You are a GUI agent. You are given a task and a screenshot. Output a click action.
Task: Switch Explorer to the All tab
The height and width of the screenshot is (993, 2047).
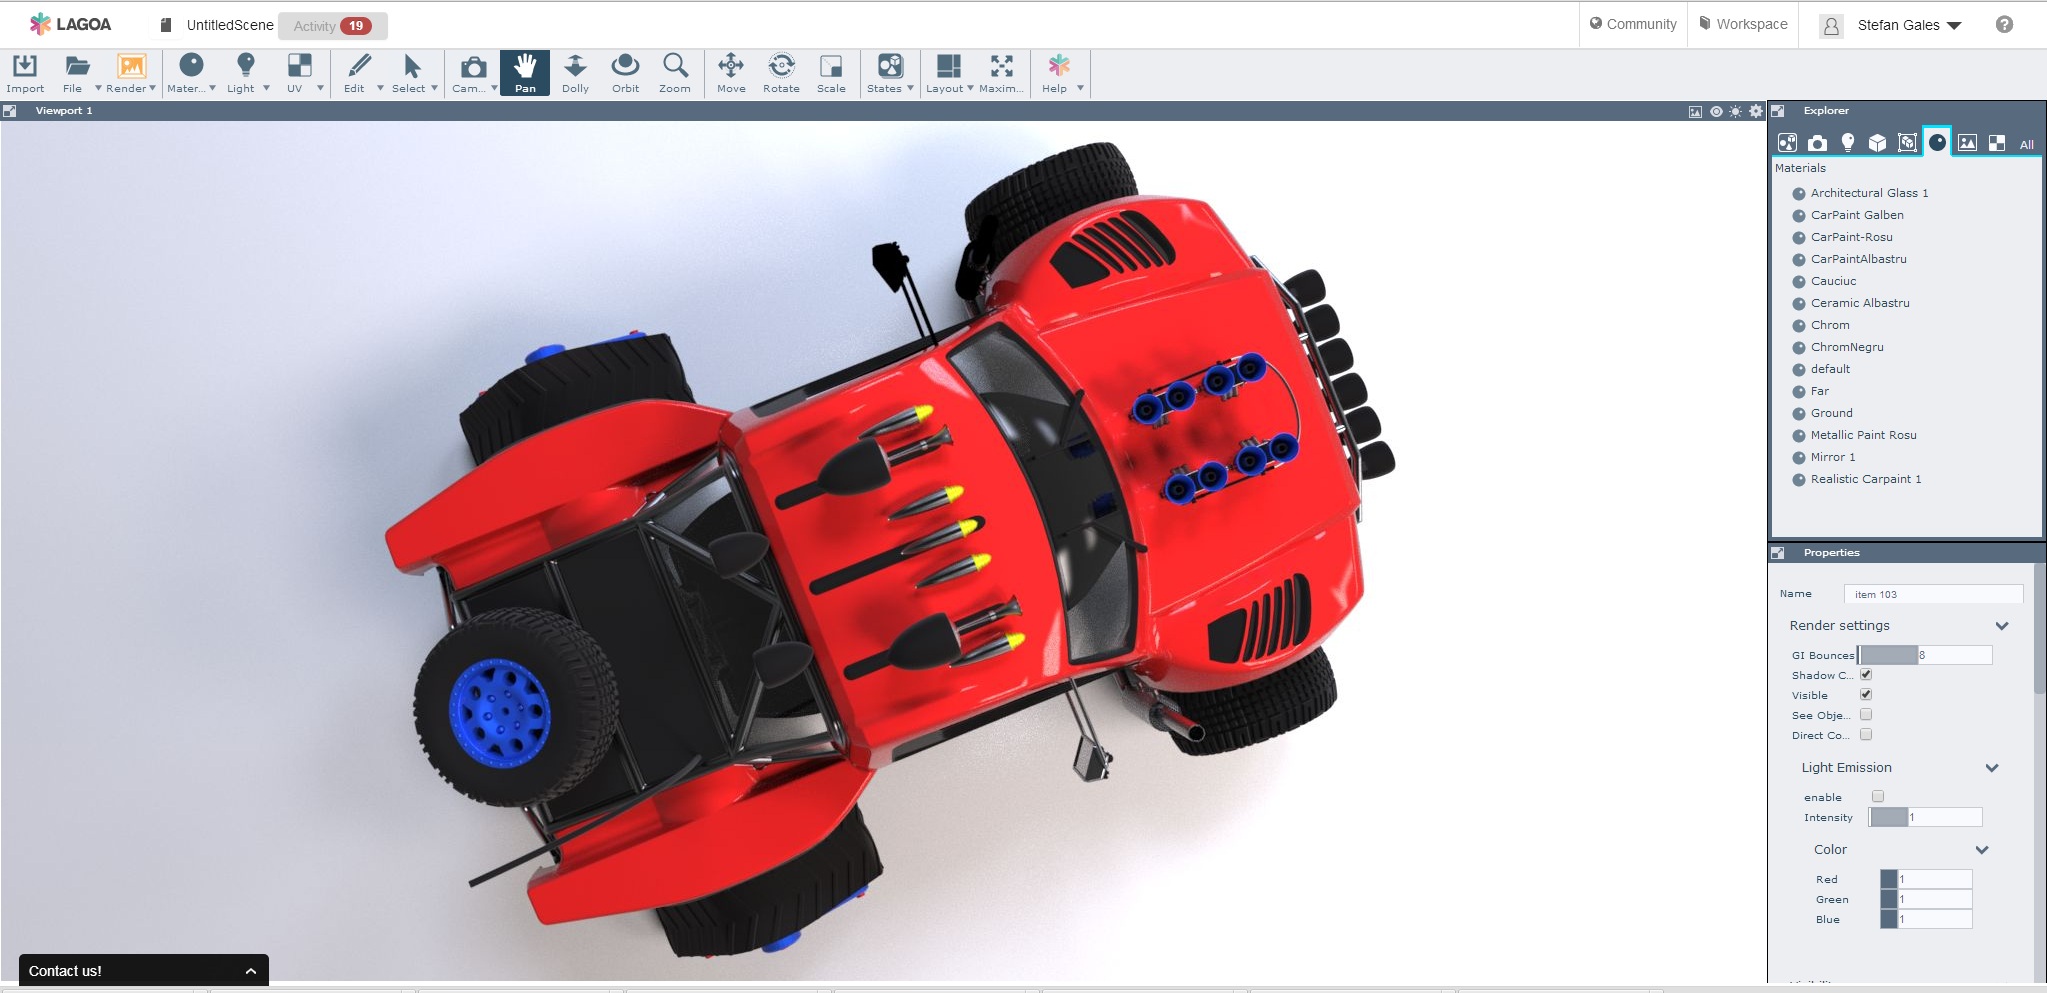tap(2027, 144)
